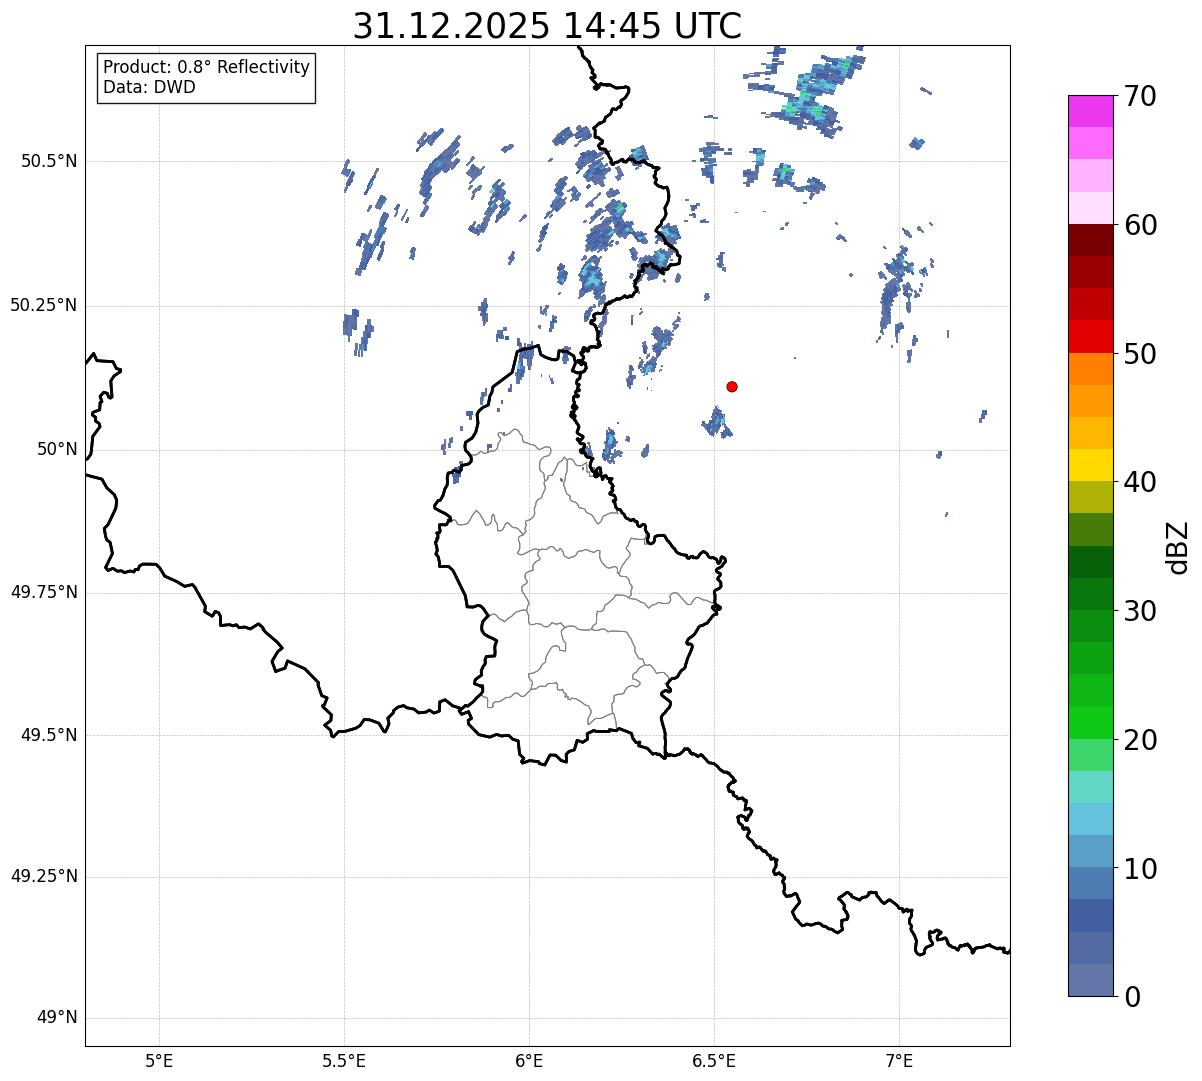Click the bright green swatch at 20 dBZ
The height and width of the screenshot is (1081, 1202).
point(1090,722)
